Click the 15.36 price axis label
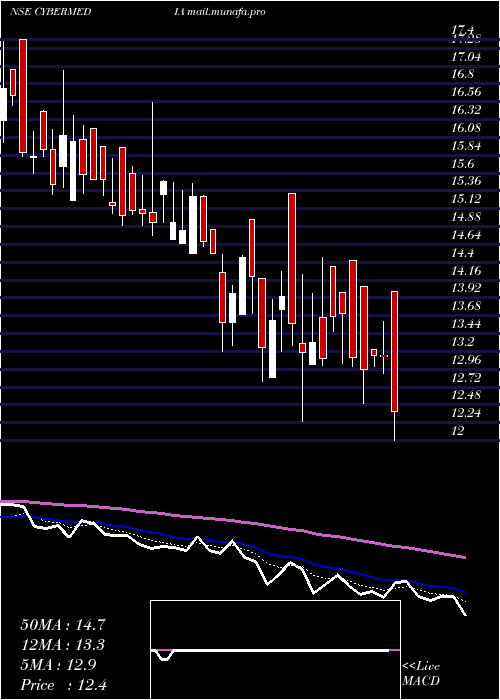Screen dimensions: 500x700 pos(467,181)
